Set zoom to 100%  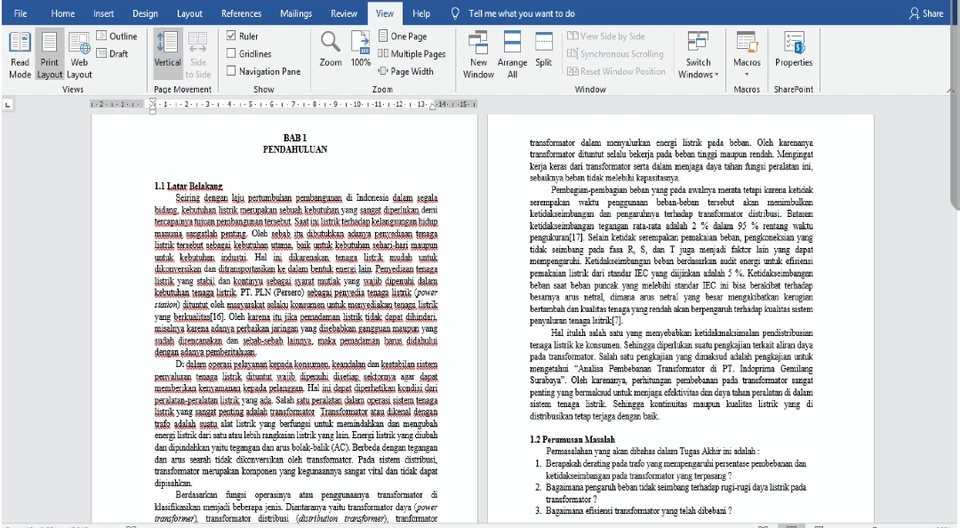[361, 49]
